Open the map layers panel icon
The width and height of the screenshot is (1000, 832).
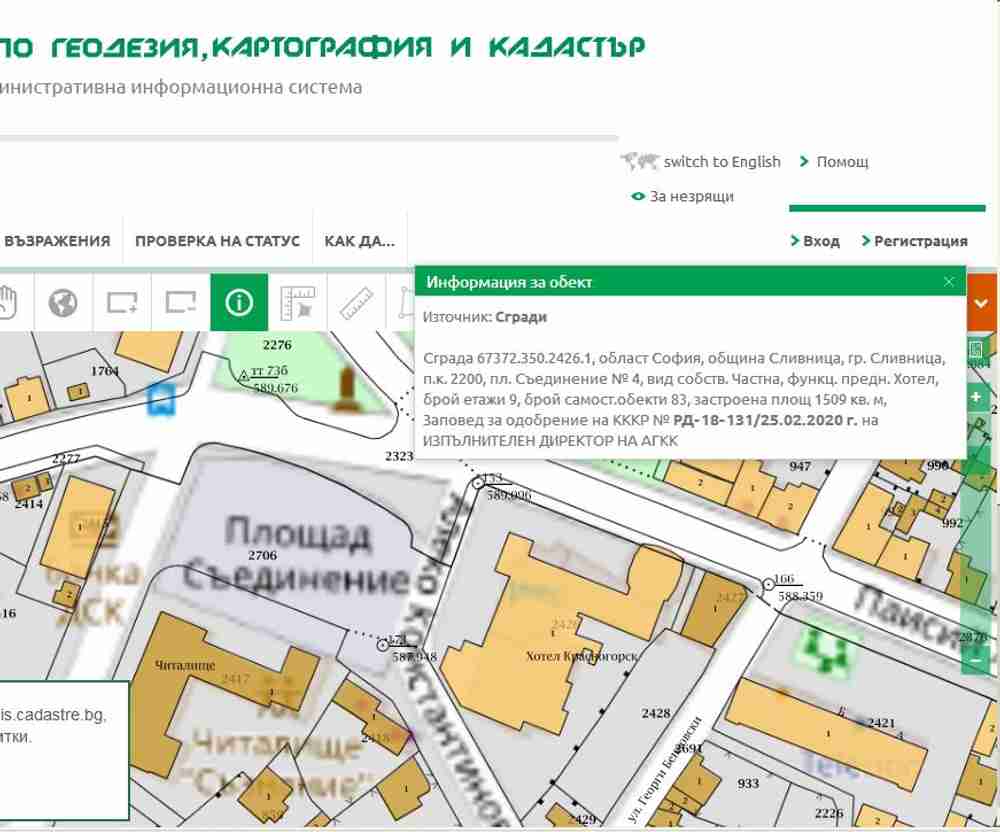[x=976, y=351]
